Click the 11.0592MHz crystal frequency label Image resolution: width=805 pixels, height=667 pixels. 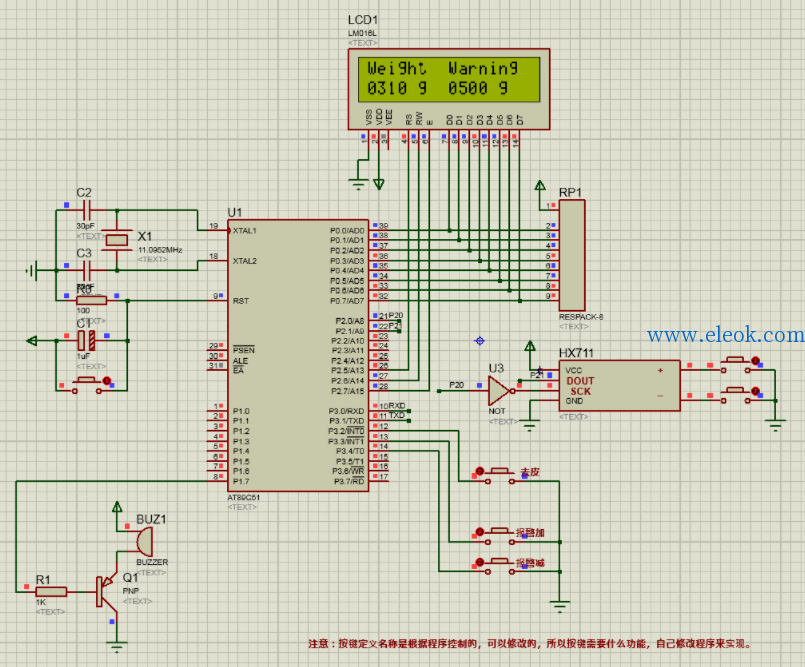point(160,250)
